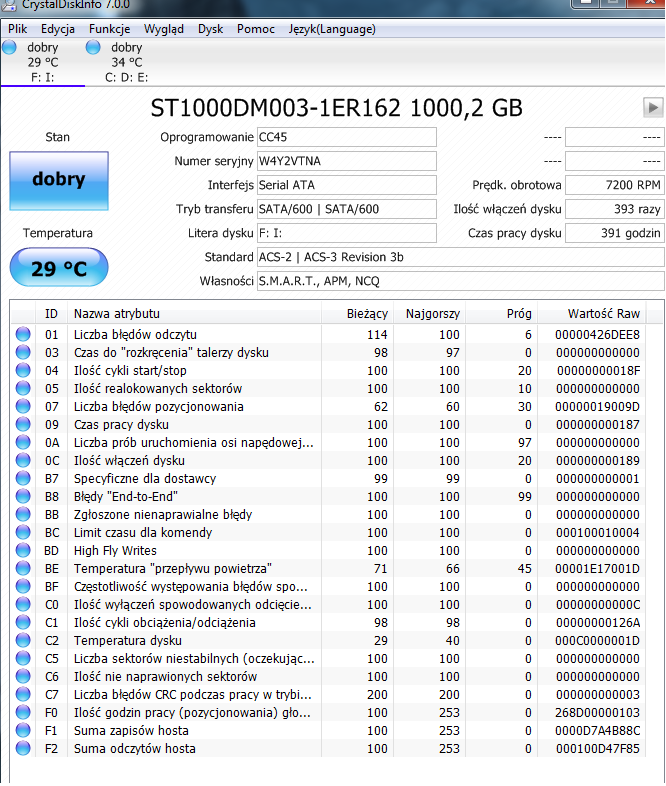The image size is (666, 786).
Task: Click the Bieżący column header
Action: click(x=357, y=314)
